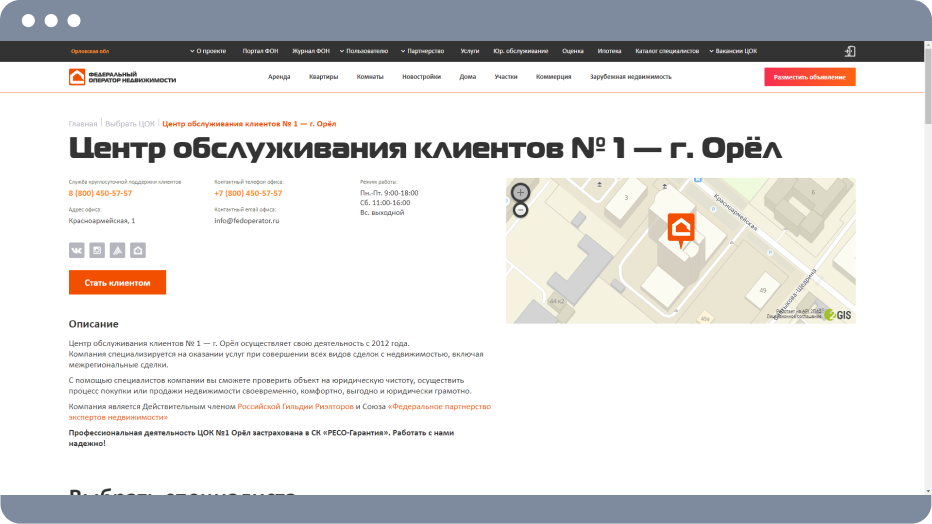Click the working hours Пн.-Пт. 9:00-18:00

coord(389,193)
